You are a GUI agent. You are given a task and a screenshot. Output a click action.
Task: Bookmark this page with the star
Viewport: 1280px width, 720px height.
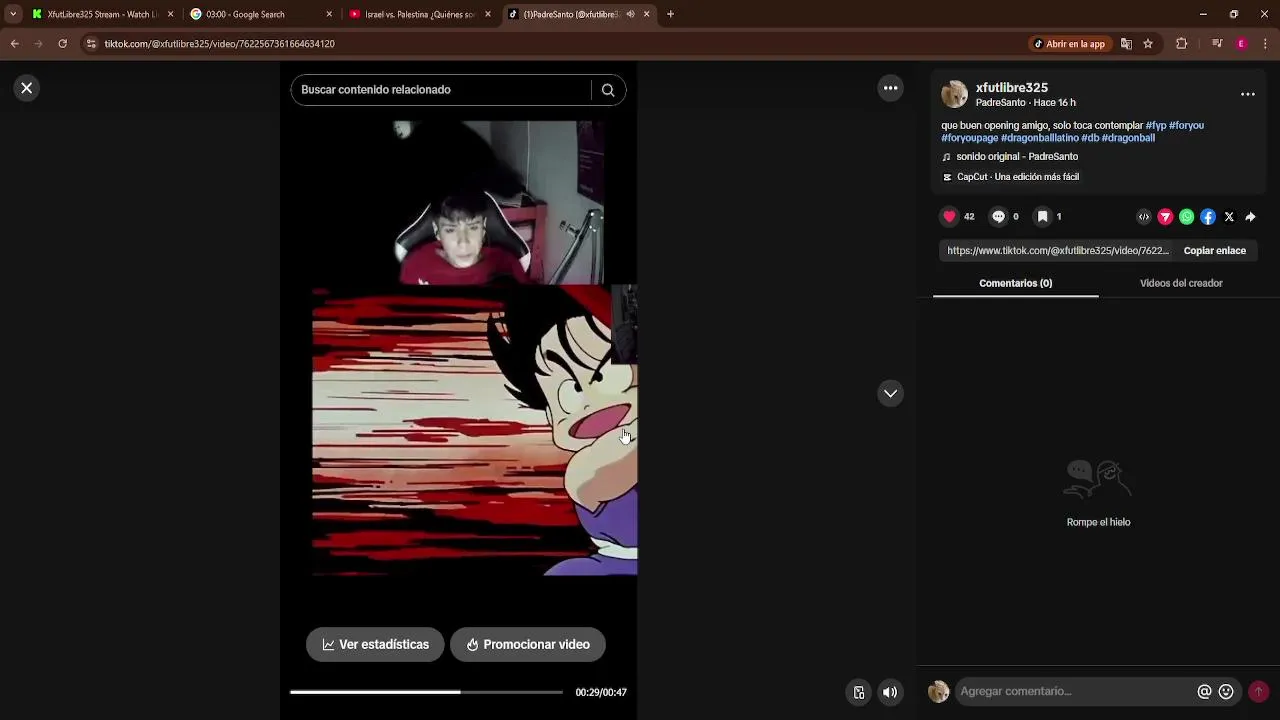pos(1148,44)
